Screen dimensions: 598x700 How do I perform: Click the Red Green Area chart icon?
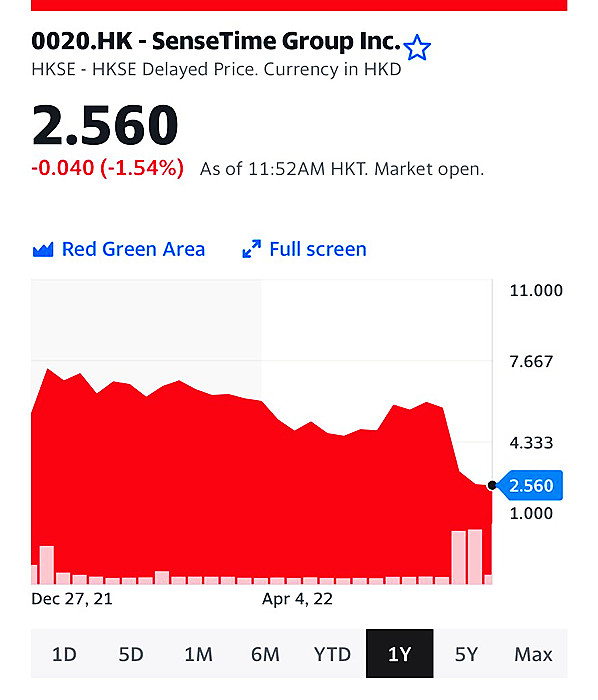coord(43,250)
